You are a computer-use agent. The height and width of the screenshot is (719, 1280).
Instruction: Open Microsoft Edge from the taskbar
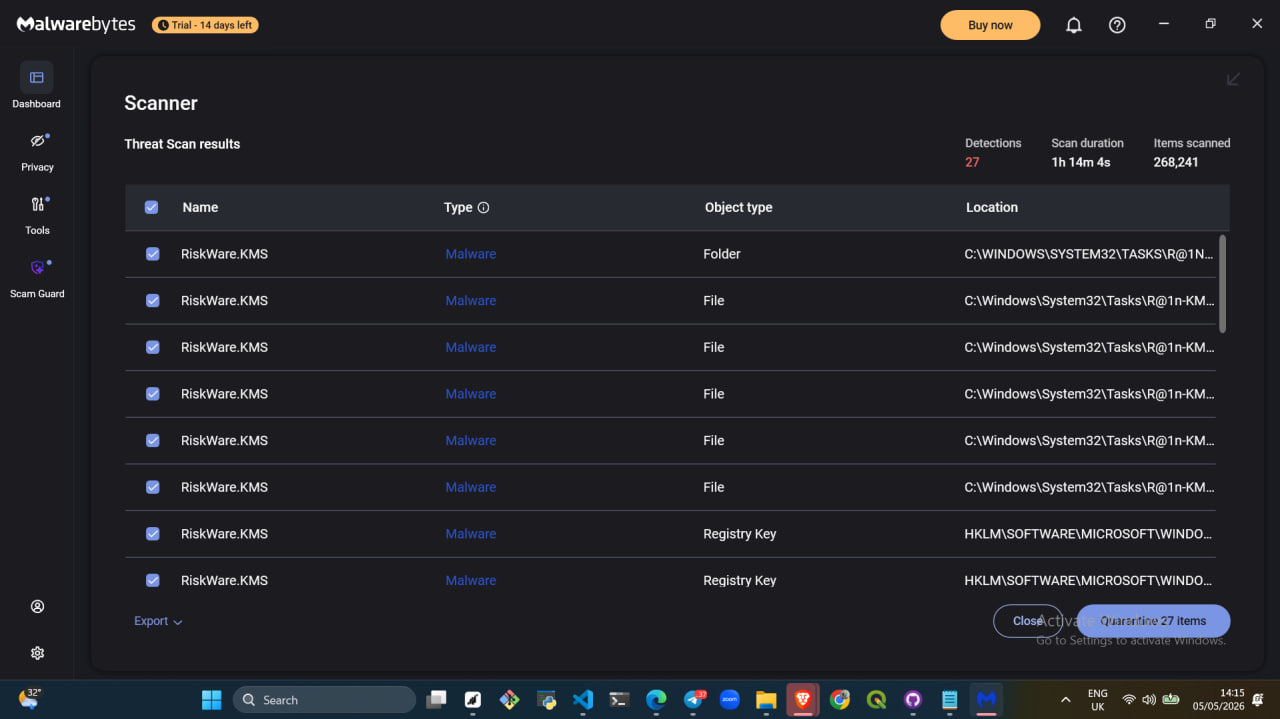(656, 700)
